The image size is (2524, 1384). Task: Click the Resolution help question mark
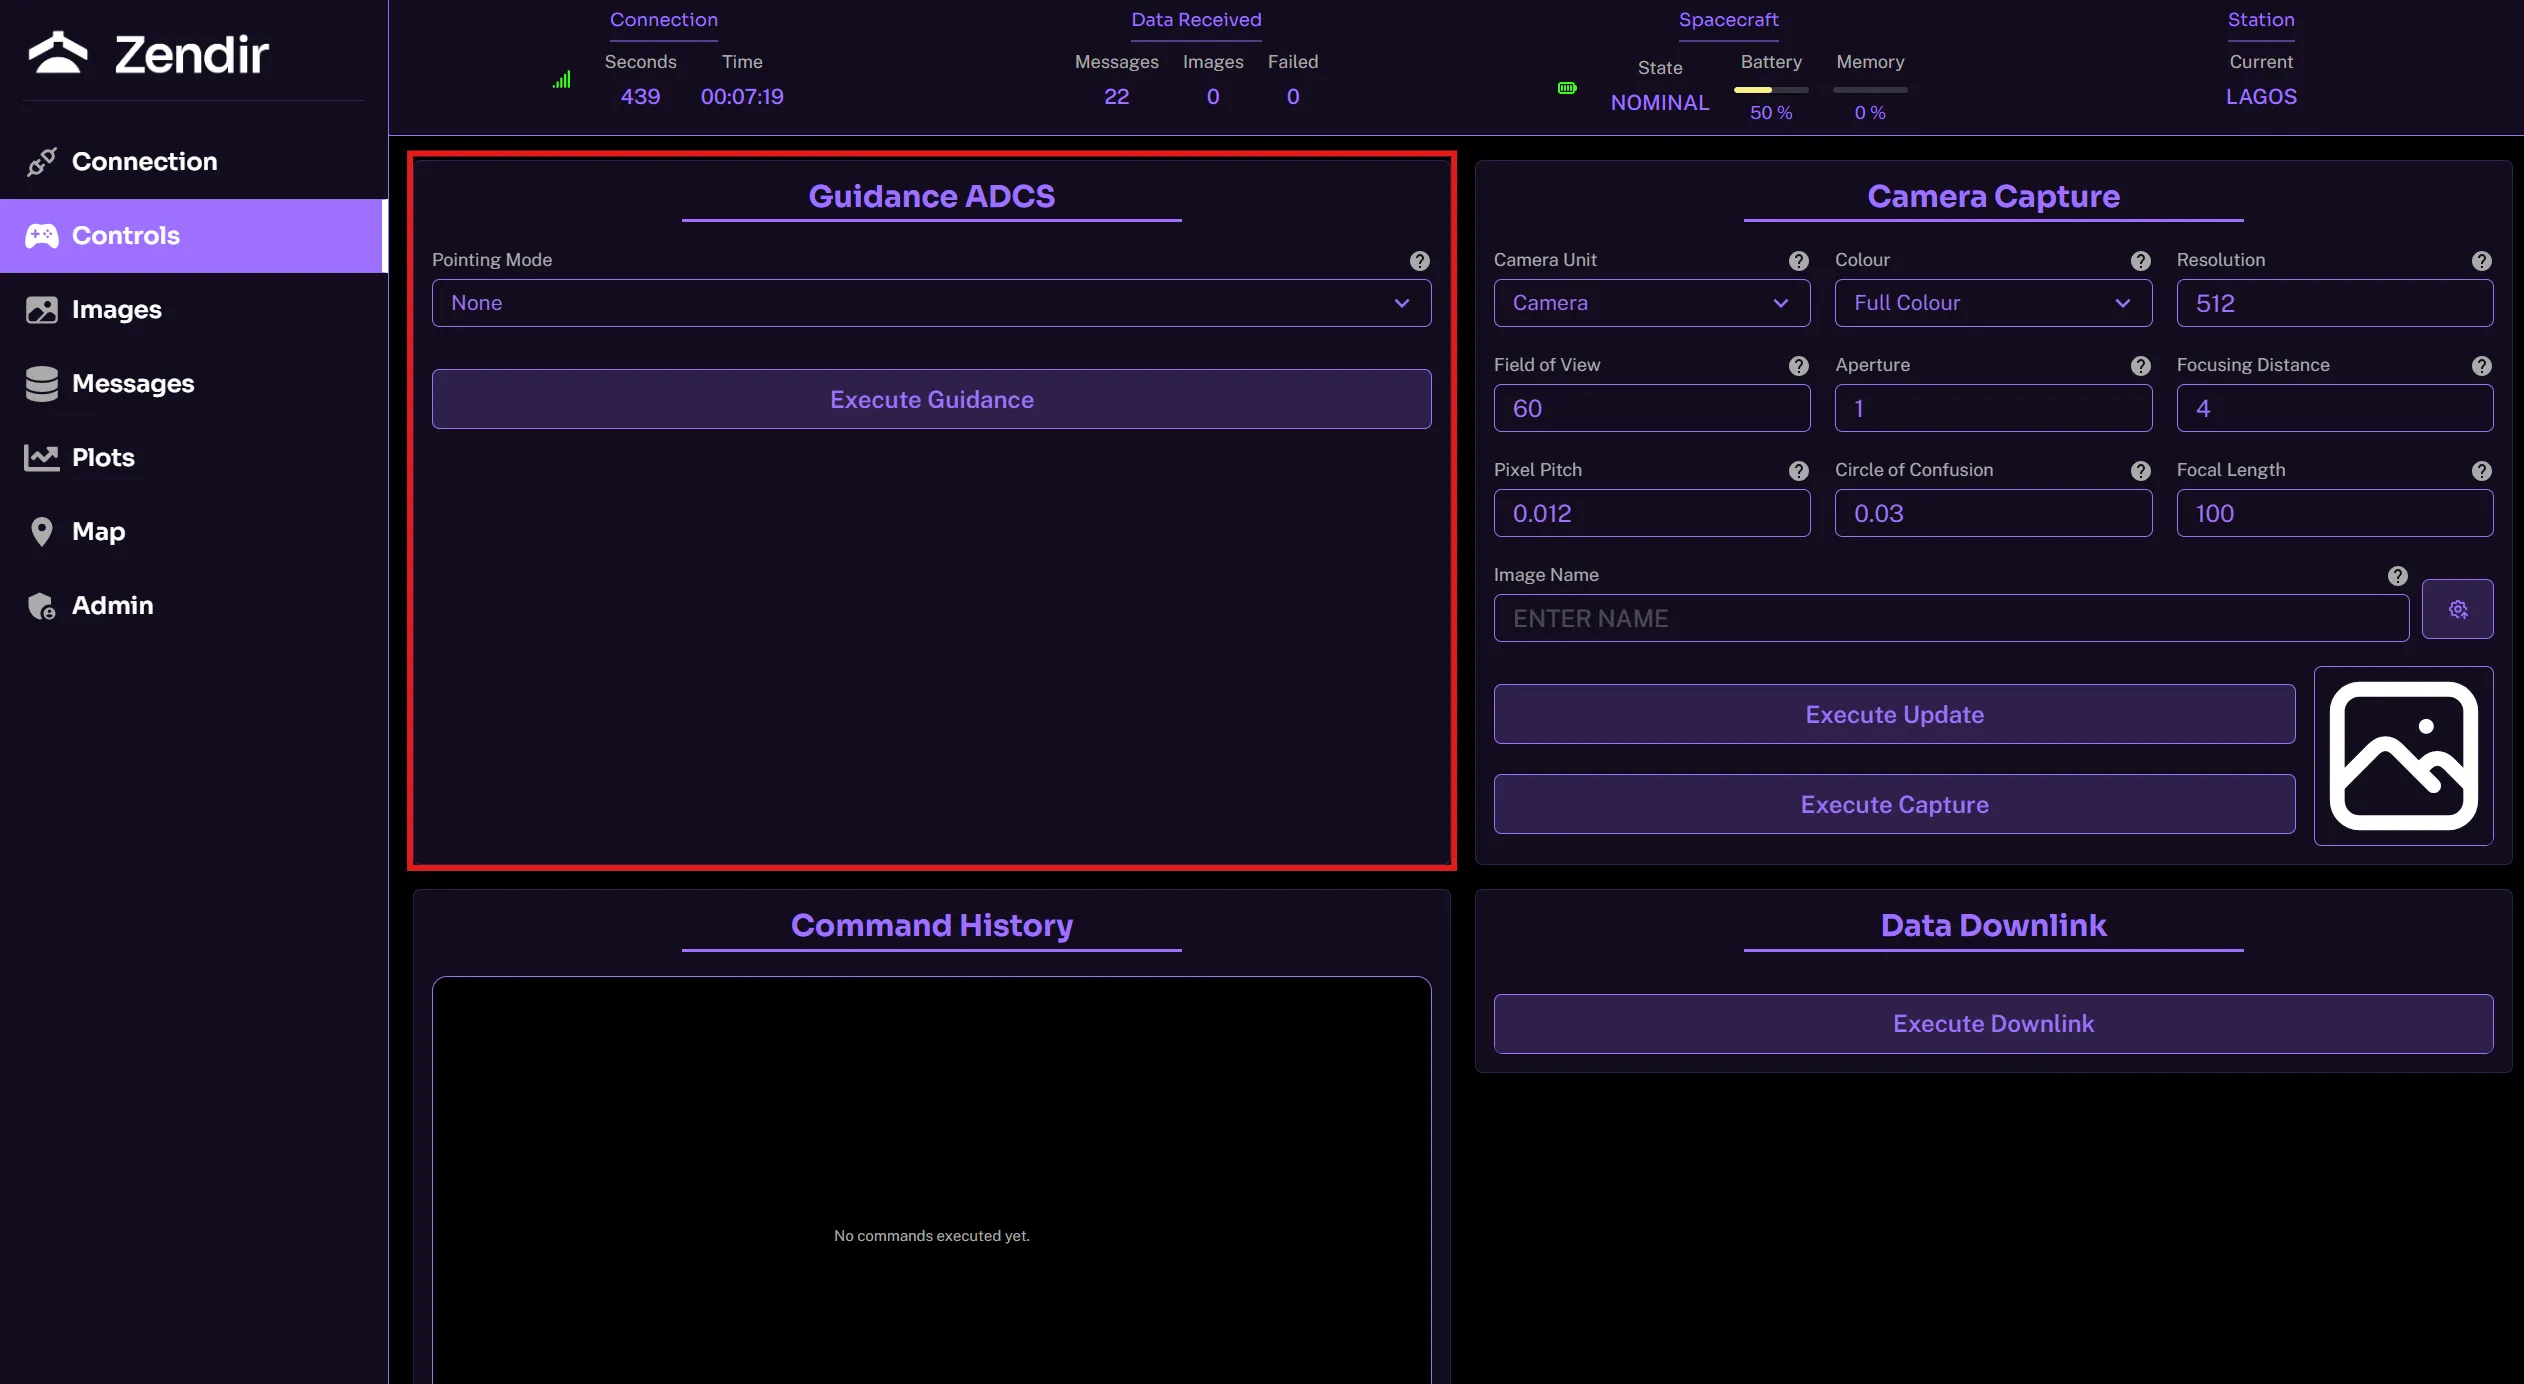[2481, 261]
